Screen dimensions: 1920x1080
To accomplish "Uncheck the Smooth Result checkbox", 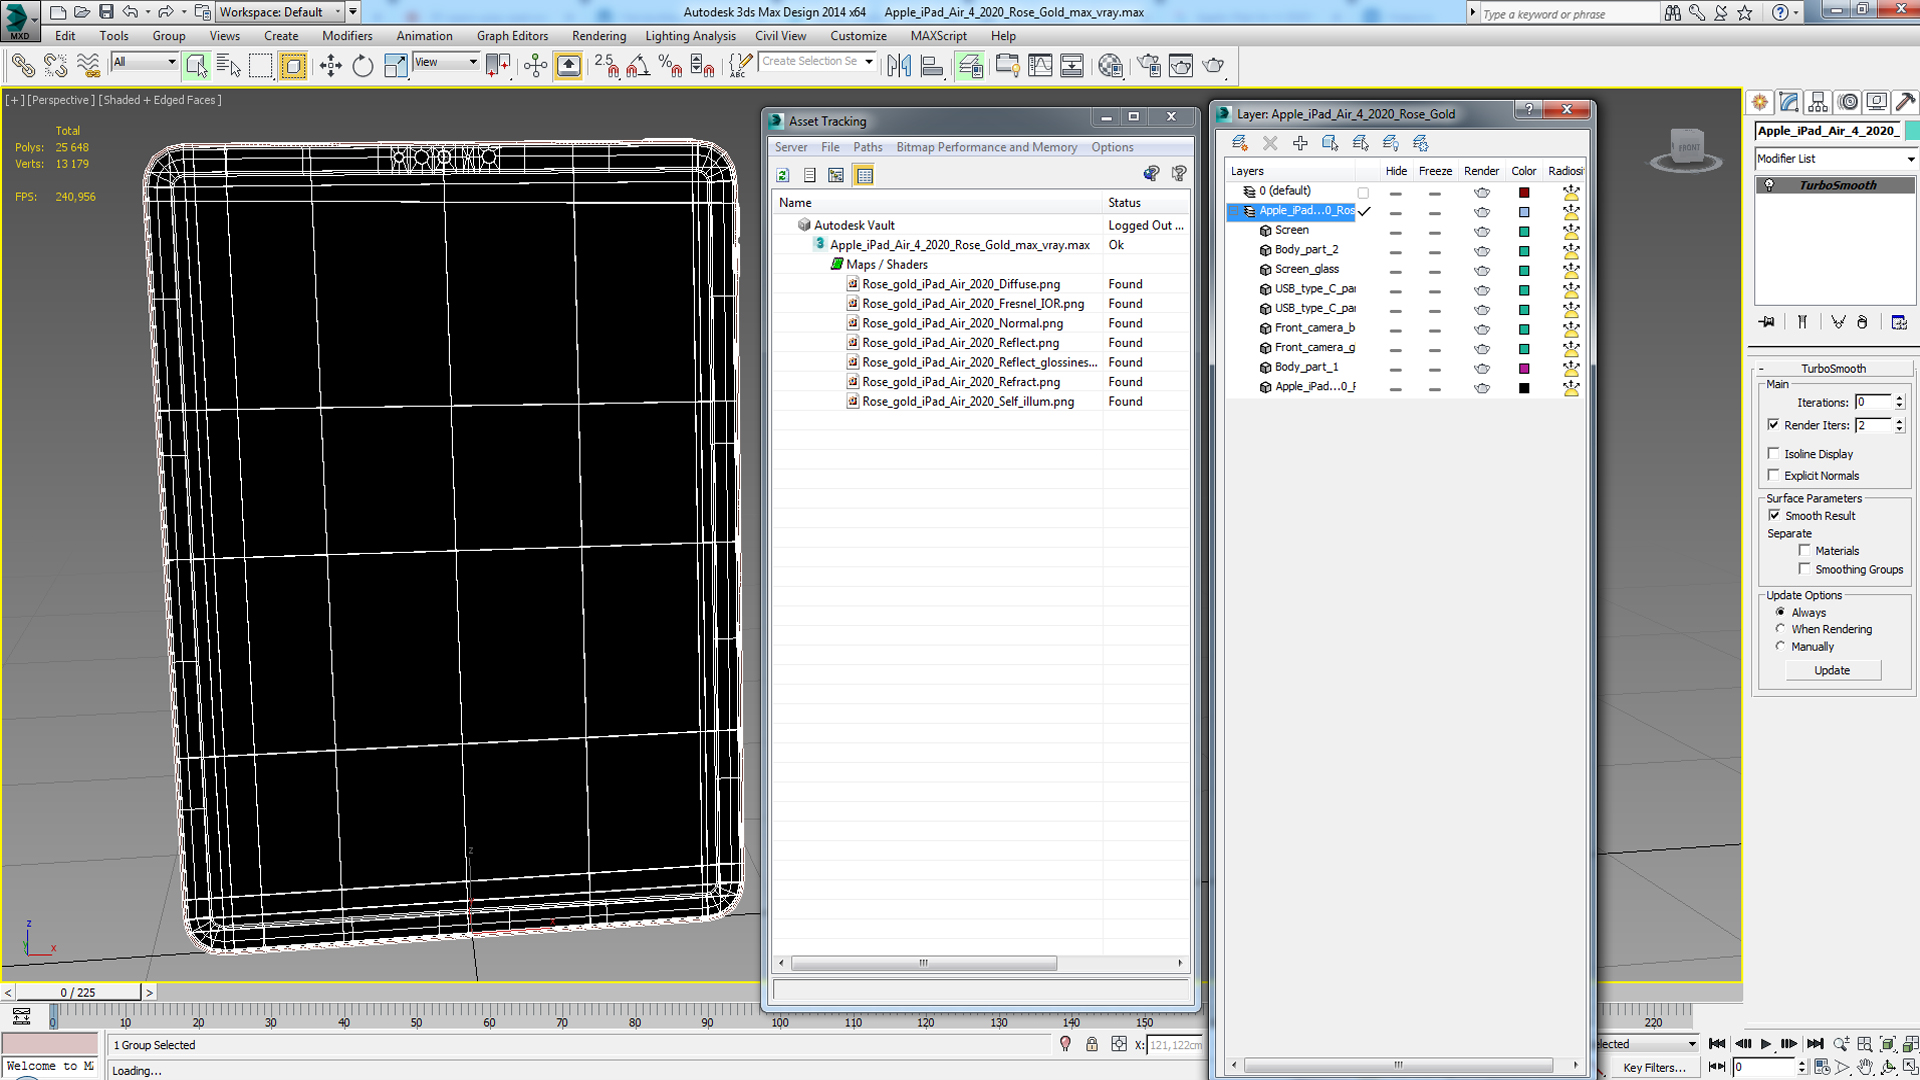I will point(1774,515).
